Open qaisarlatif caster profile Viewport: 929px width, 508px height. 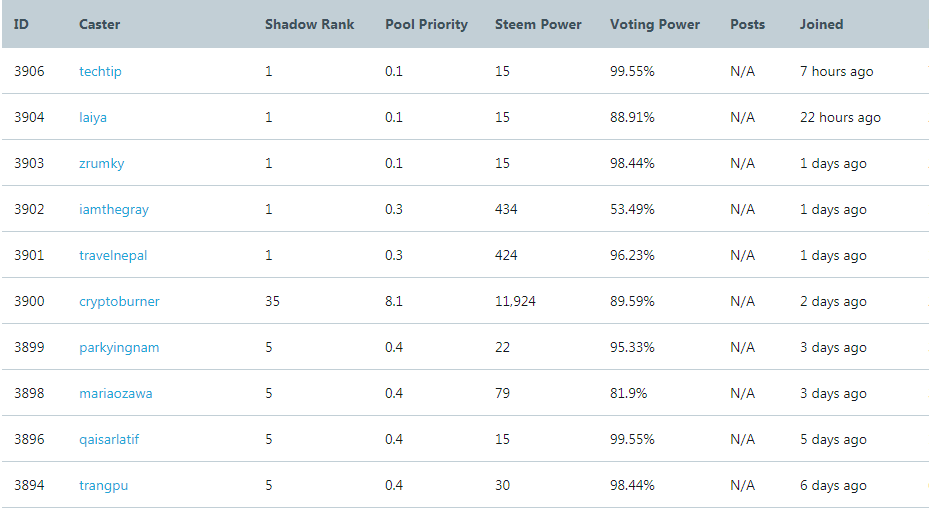[x=109, y=440]
